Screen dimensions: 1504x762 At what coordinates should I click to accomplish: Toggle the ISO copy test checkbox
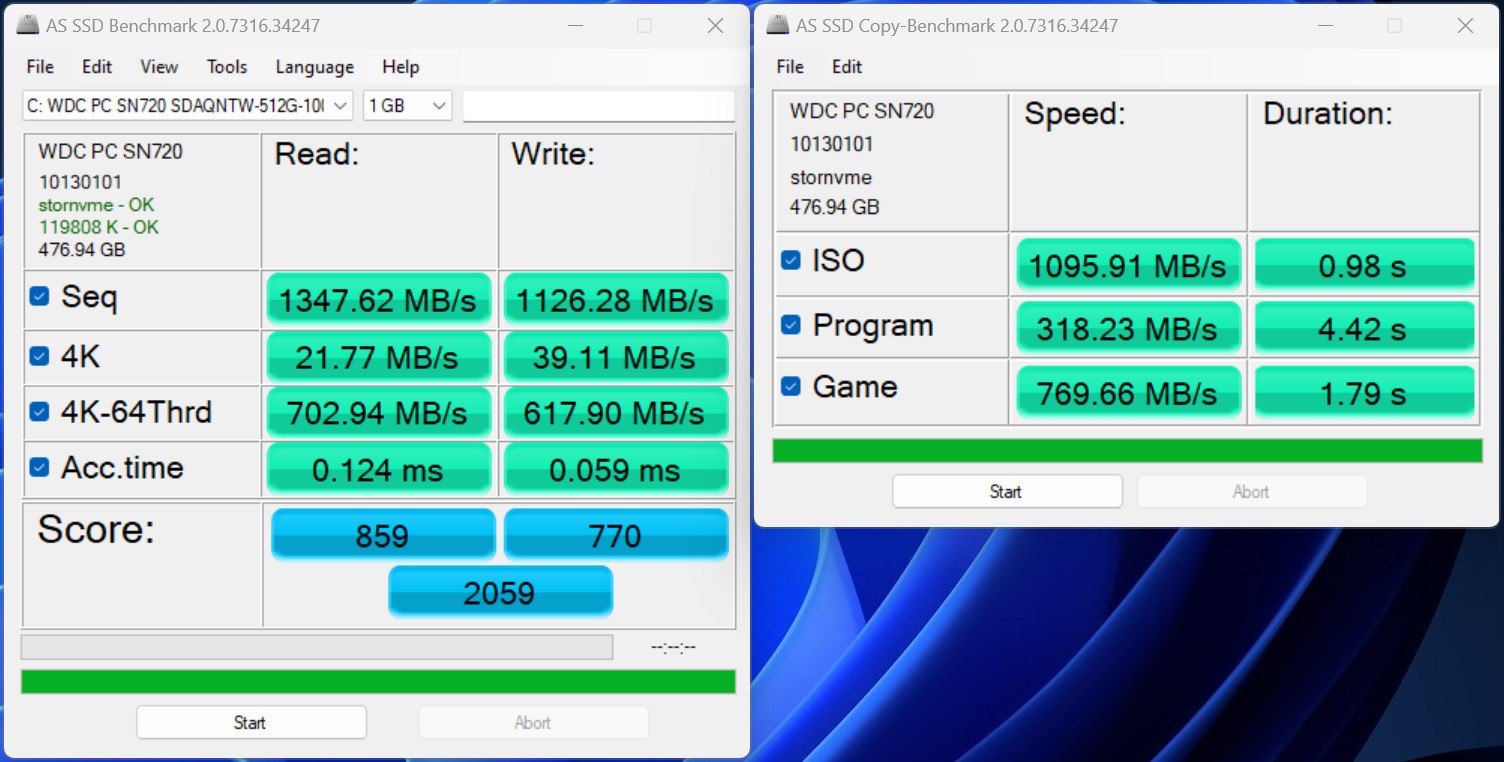[791, 260]
